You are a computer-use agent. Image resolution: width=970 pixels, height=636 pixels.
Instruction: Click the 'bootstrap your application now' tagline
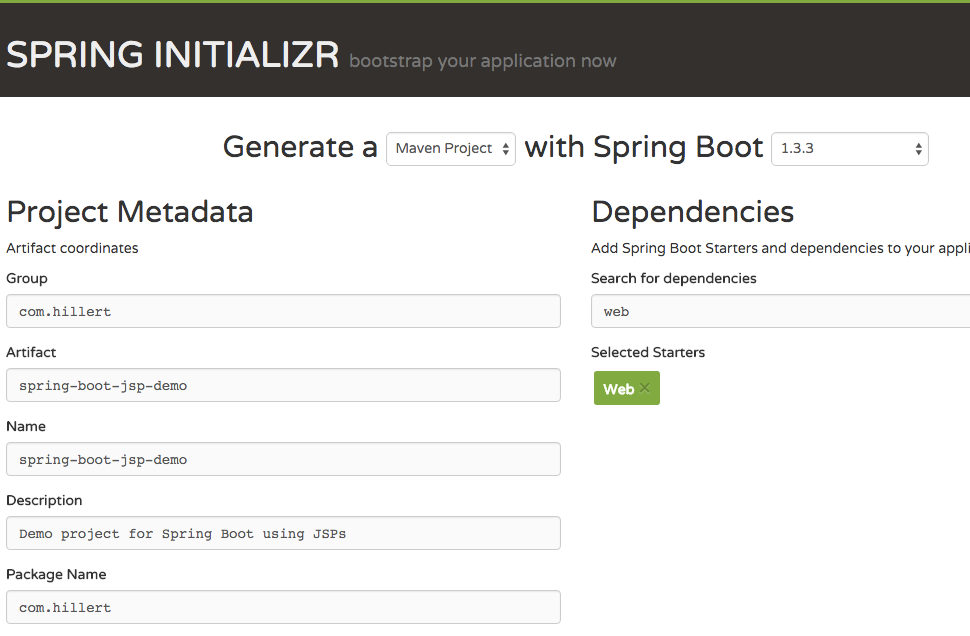tap(483, 61)
